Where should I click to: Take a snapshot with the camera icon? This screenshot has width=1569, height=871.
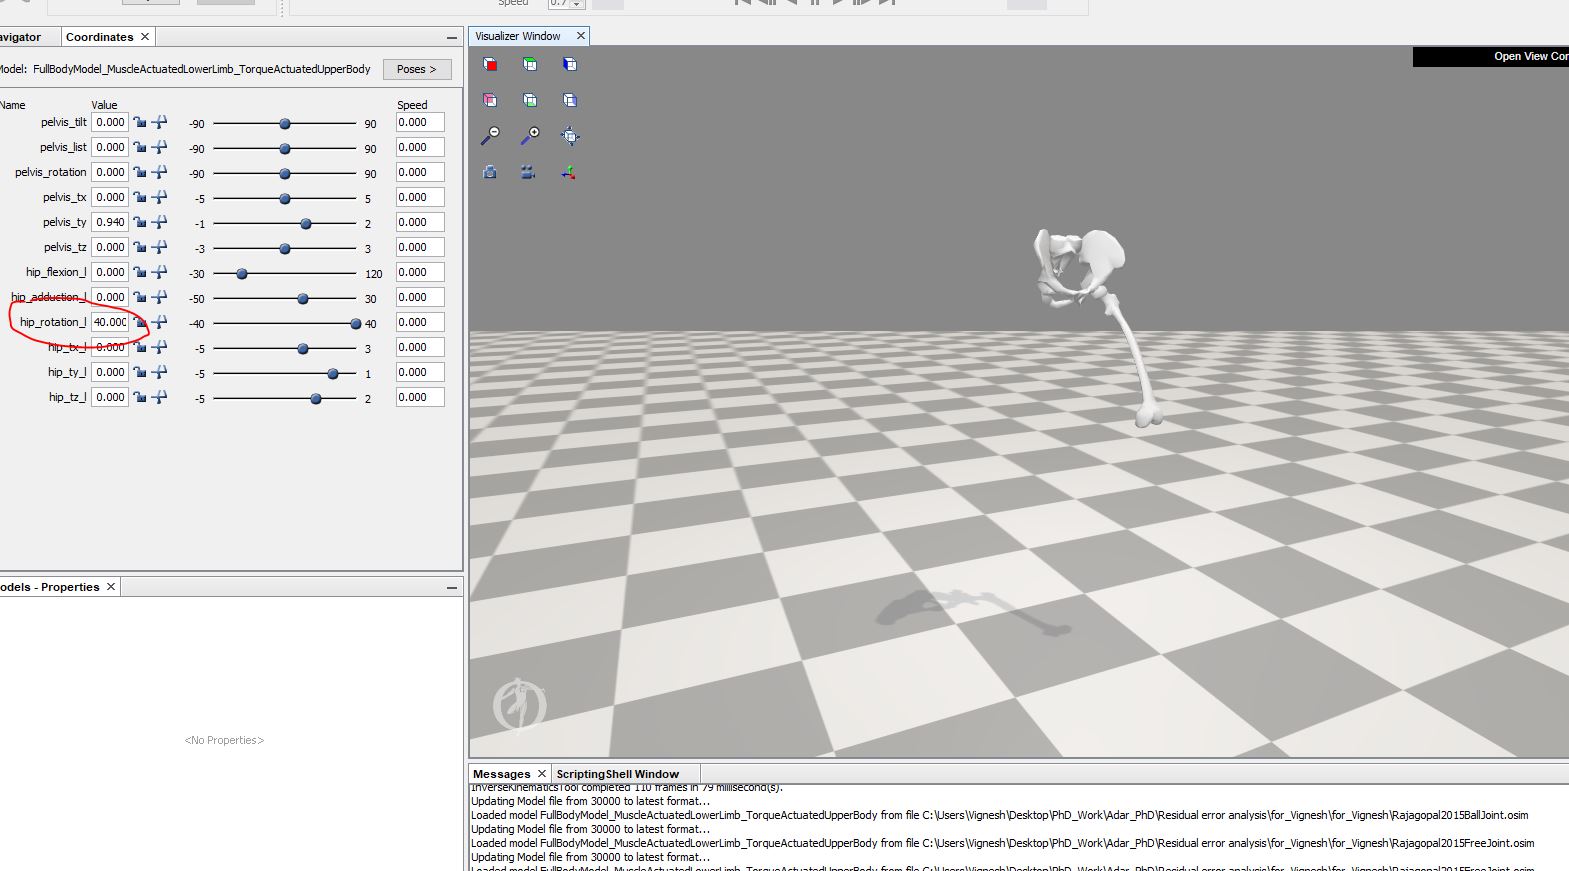tap(490, 172)
